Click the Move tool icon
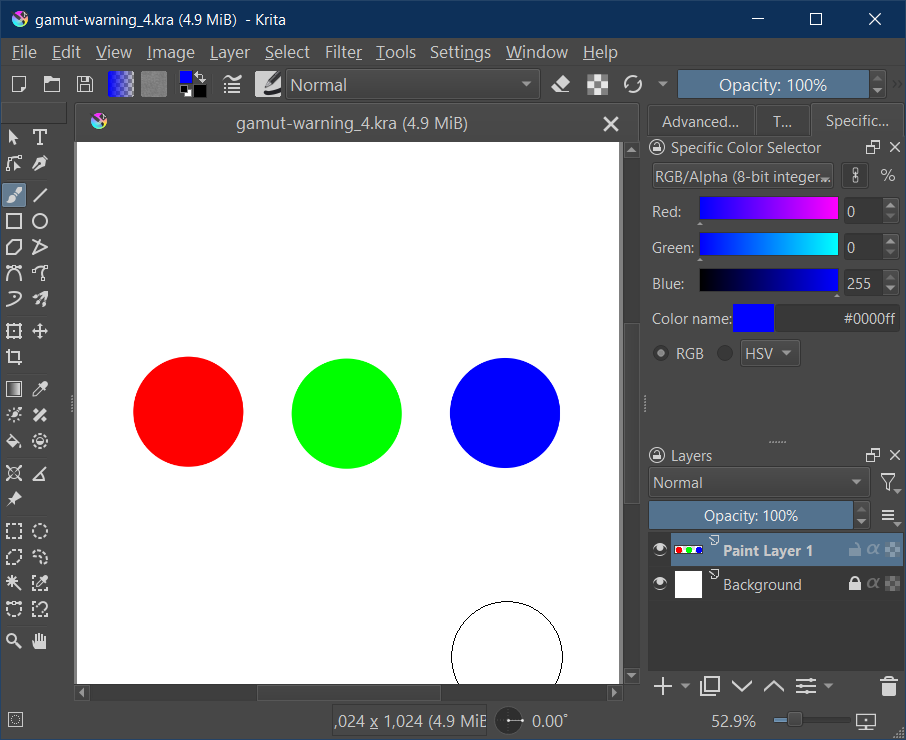Screen dimensions: 906x740 pos(40,331)
